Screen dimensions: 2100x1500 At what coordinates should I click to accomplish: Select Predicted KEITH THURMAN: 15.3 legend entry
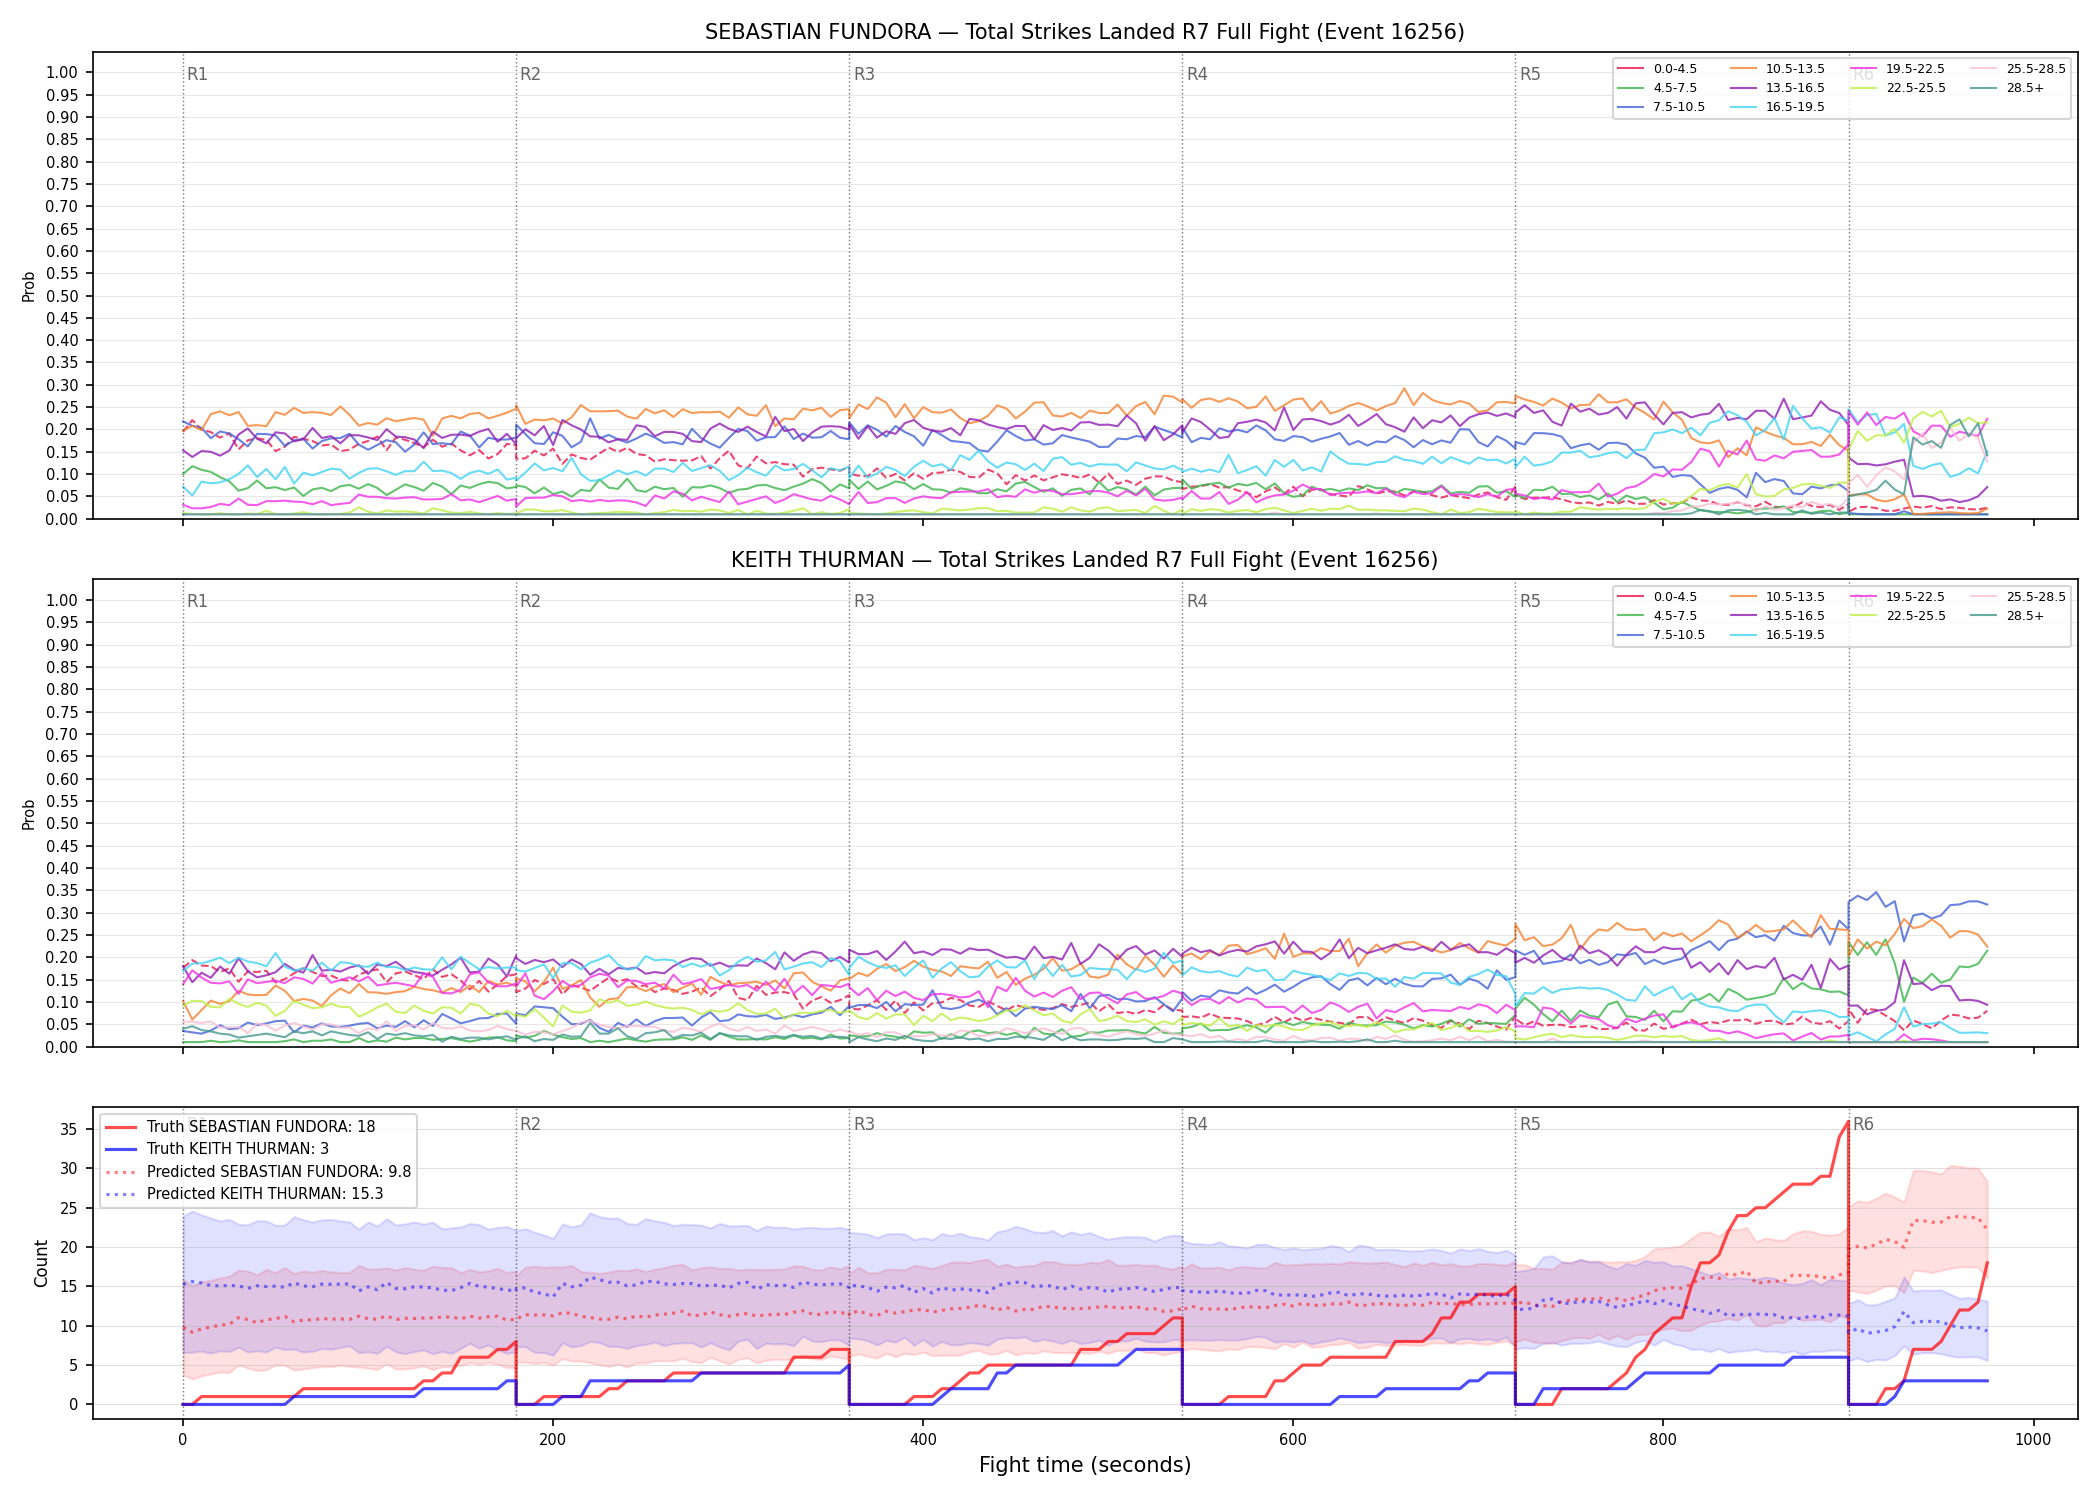pyautogui.click(x=244, y=1194)
